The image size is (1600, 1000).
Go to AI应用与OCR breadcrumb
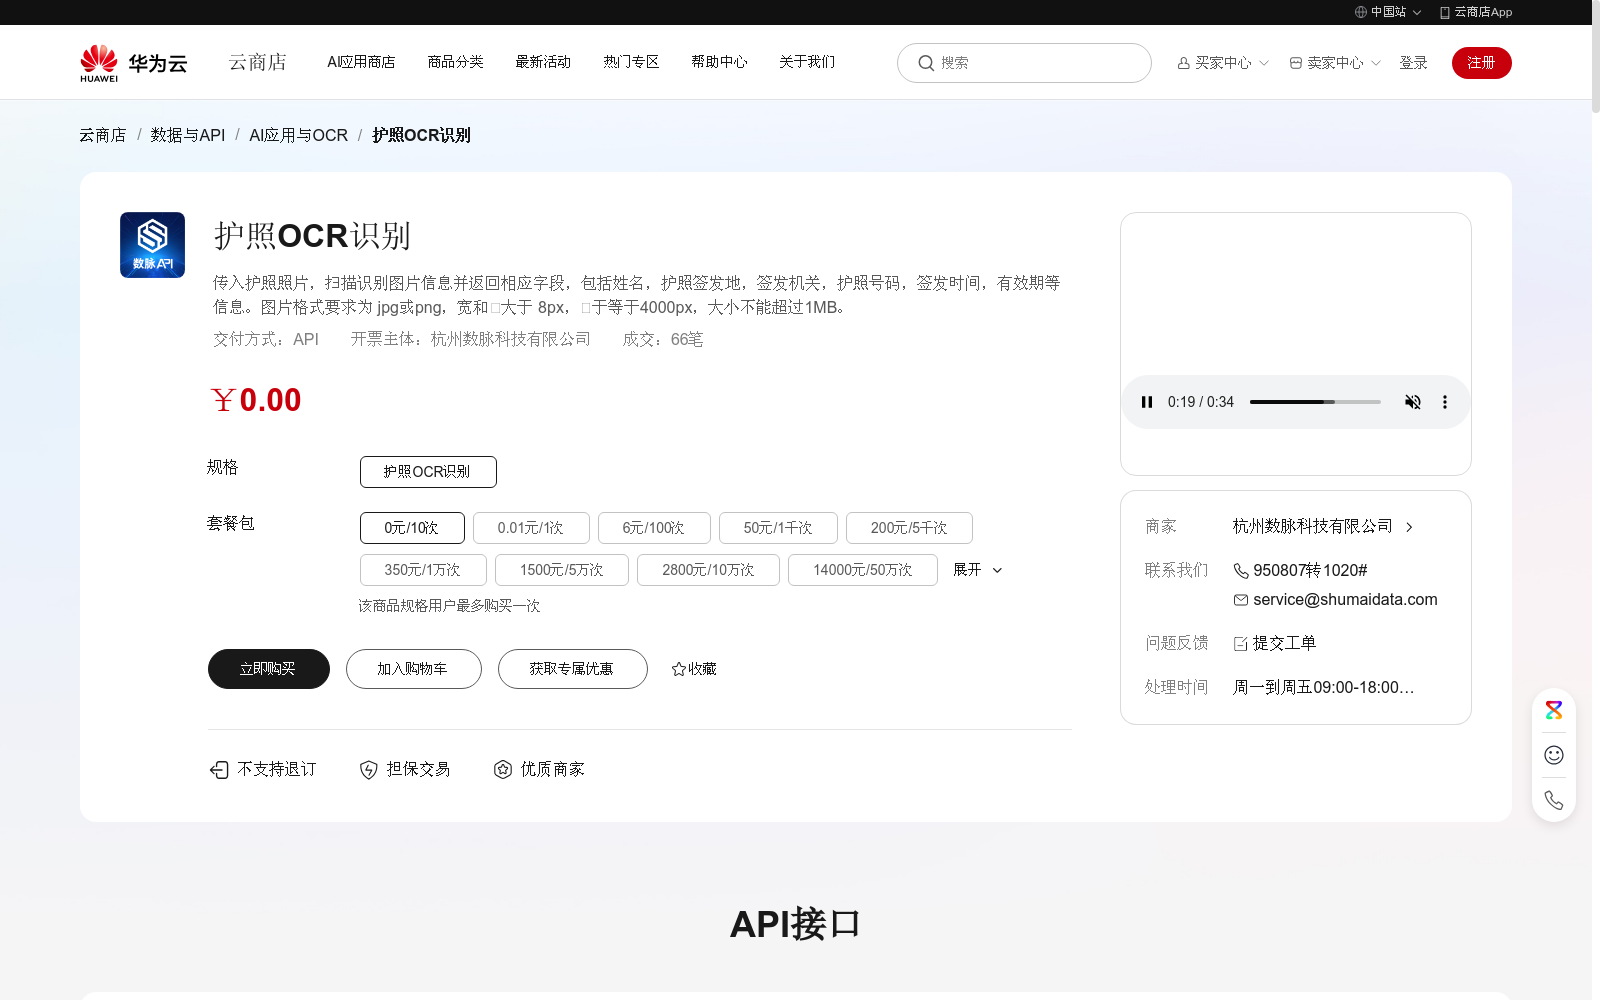[x=298, y=135]
